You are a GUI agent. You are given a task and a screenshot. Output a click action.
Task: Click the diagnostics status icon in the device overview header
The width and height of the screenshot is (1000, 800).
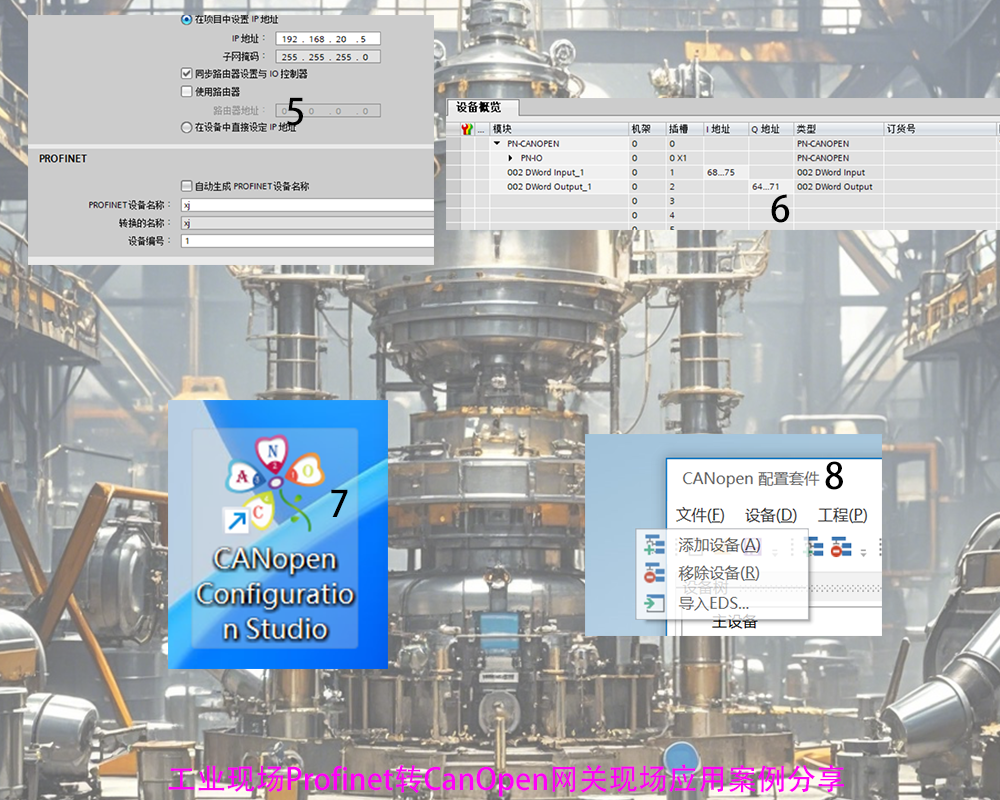(467, 130)
